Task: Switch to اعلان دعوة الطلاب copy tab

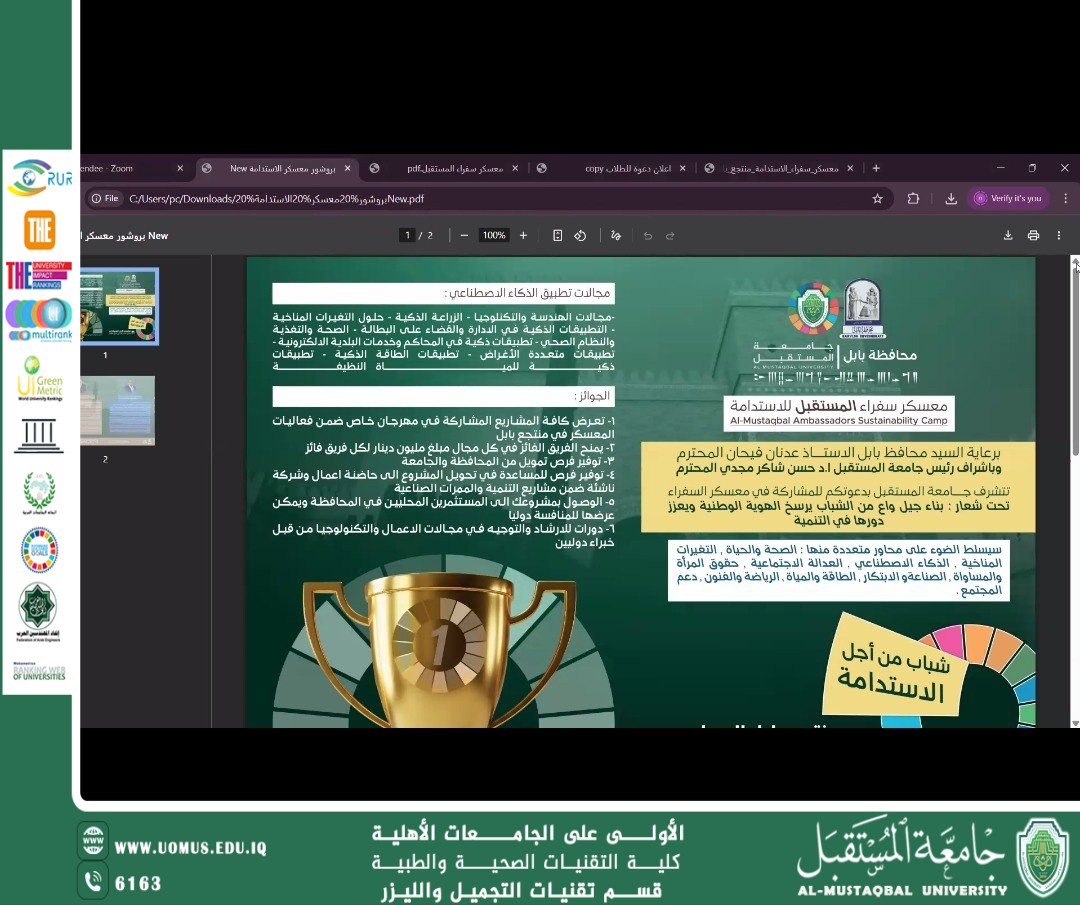Action: click(x=613, y=168)
